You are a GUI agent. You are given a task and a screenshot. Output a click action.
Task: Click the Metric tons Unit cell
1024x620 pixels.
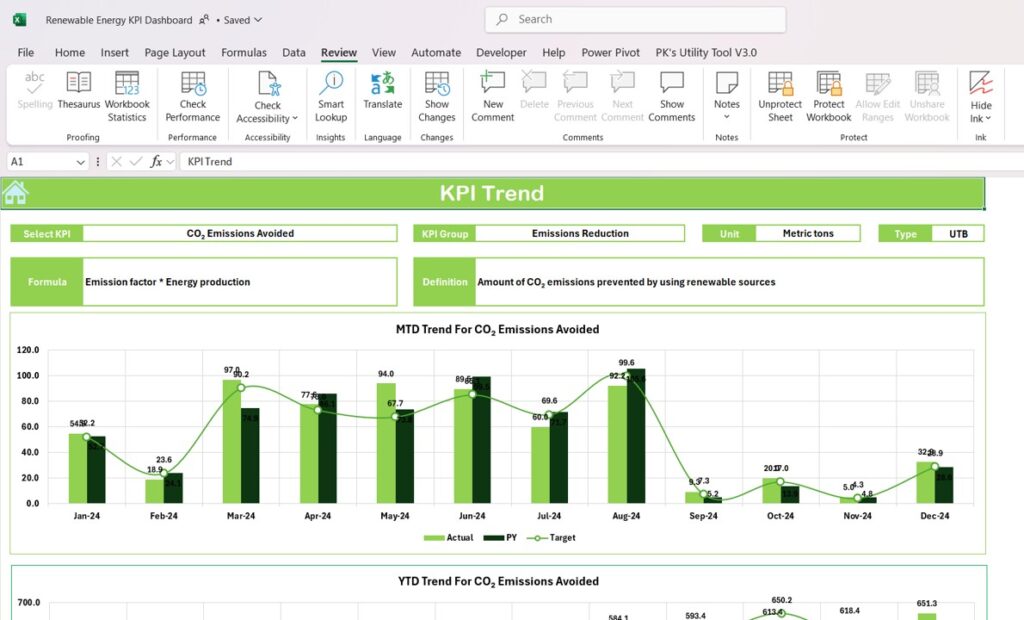808,233
